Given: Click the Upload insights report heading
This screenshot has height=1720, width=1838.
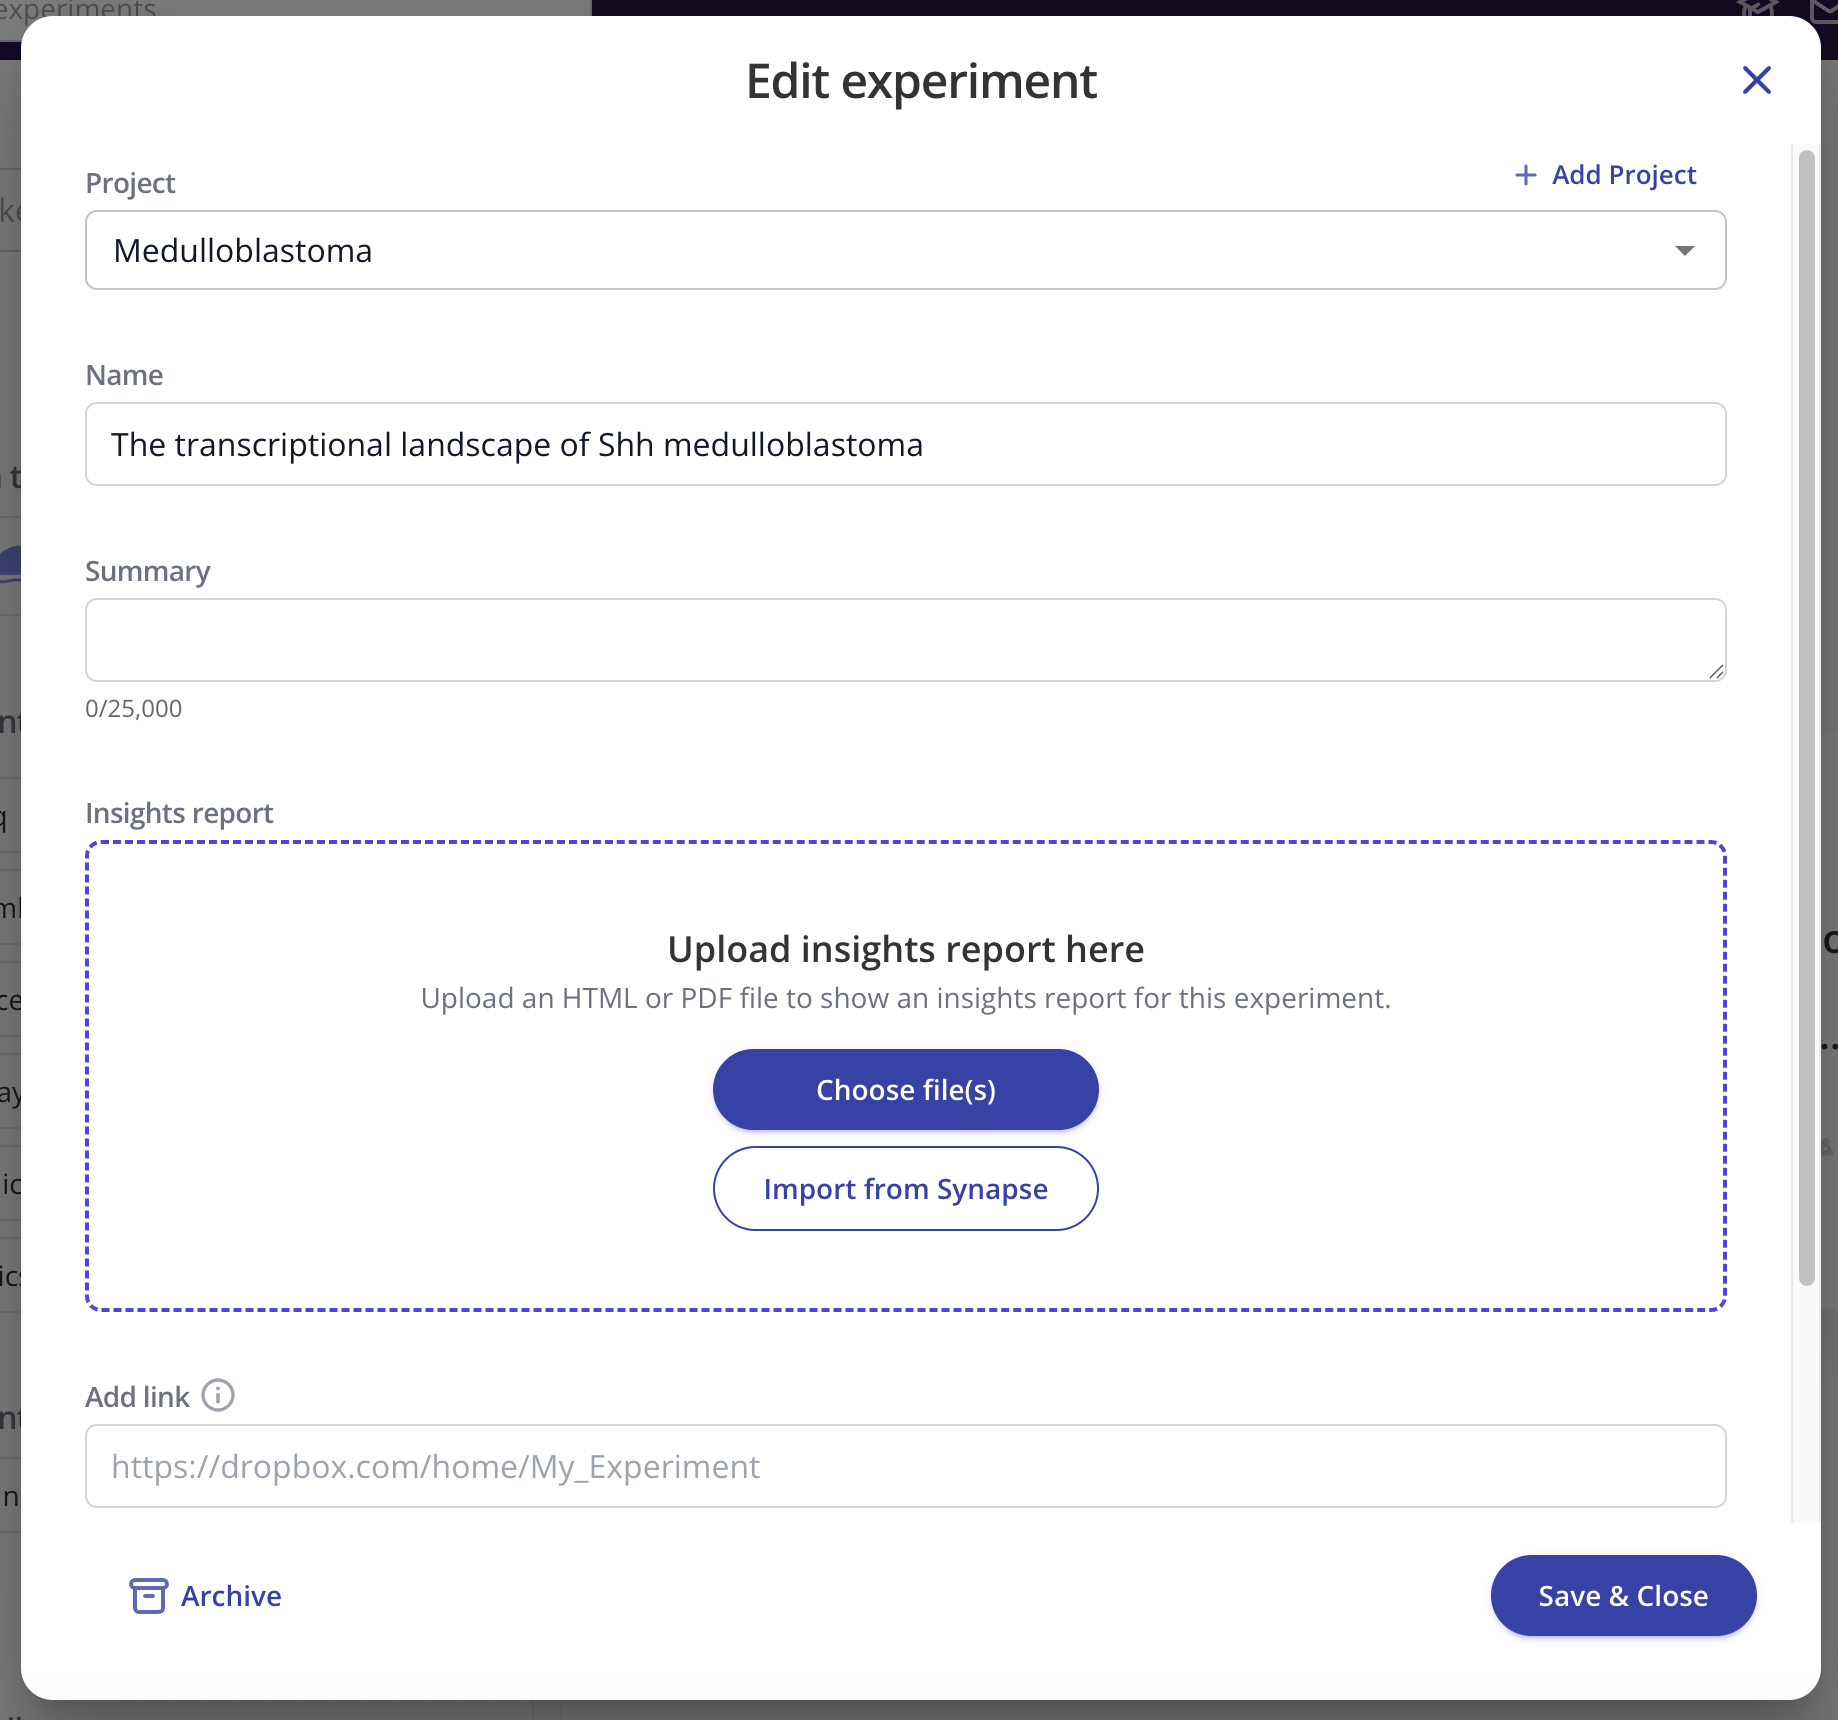Looking at the screenshot, I should (x=905, y=949).
